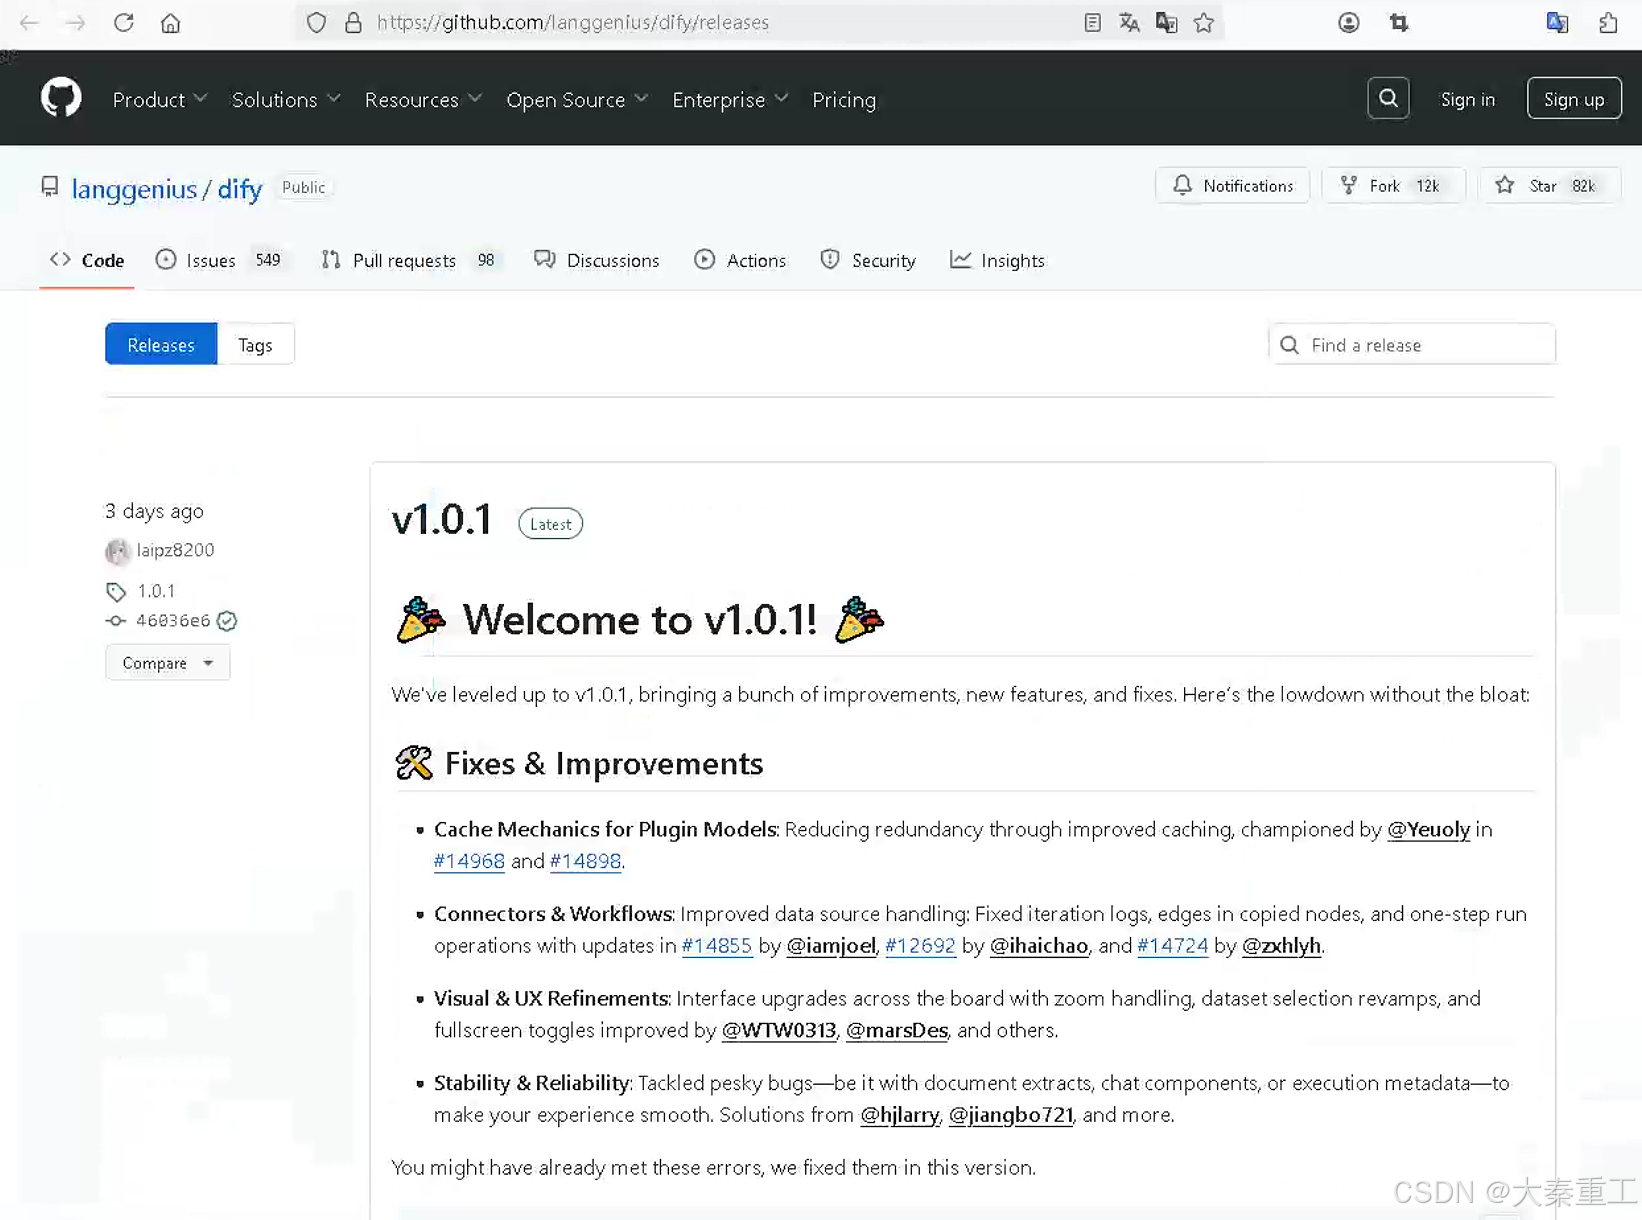Open the @ihaichao user mention
This screenshot has height=1220, width=1642.
(x=1038, y=945)
